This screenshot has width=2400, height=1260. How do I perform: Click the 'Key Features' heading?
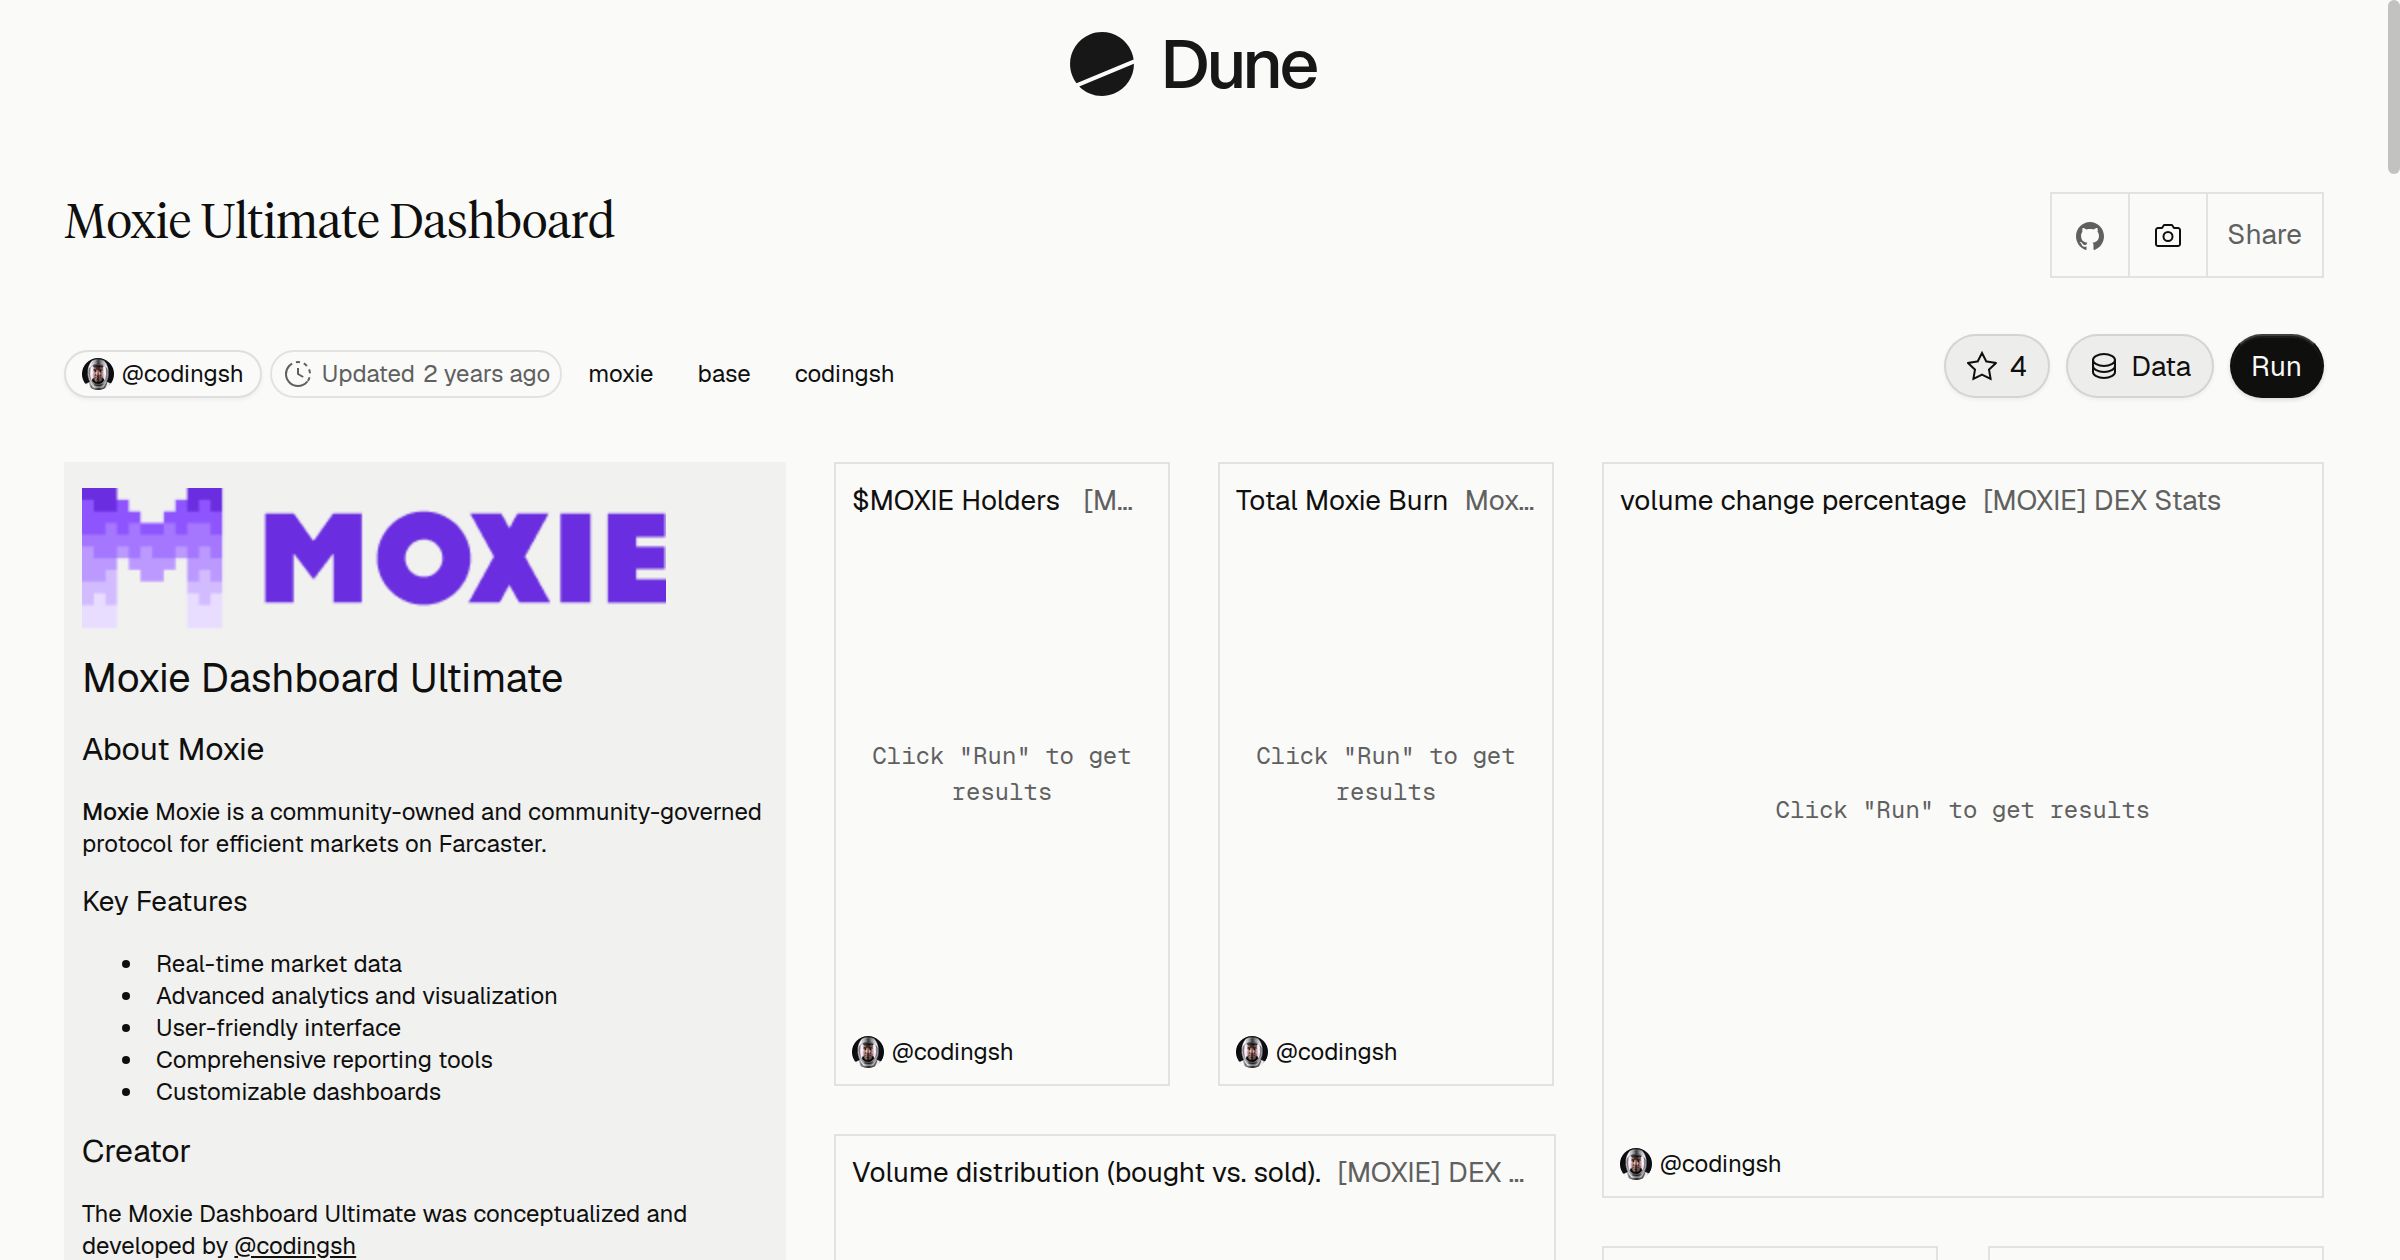165,901
